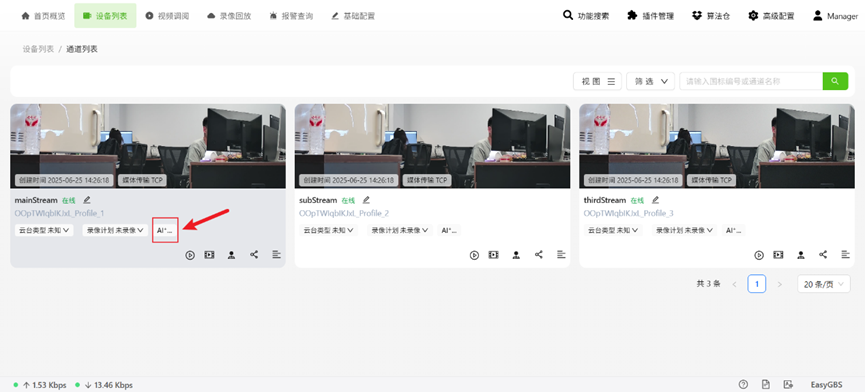Click 设备列表 breadcrumb link

click(38, 49)
